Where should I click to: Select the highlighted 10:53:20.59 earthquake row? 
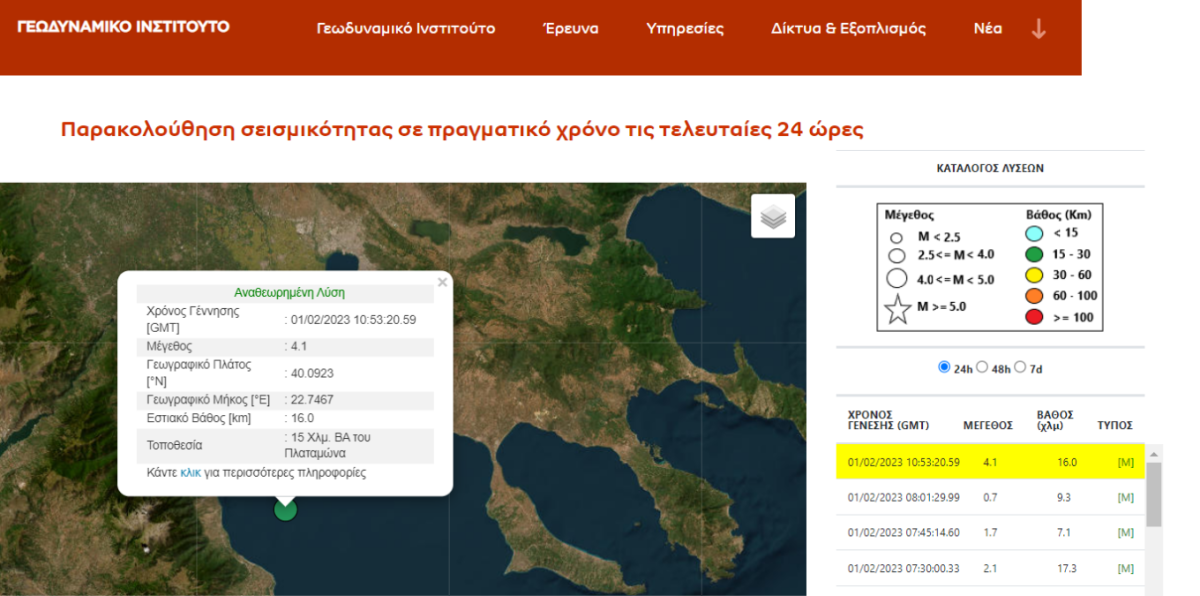pyautogui.click(x=990, y=462)
